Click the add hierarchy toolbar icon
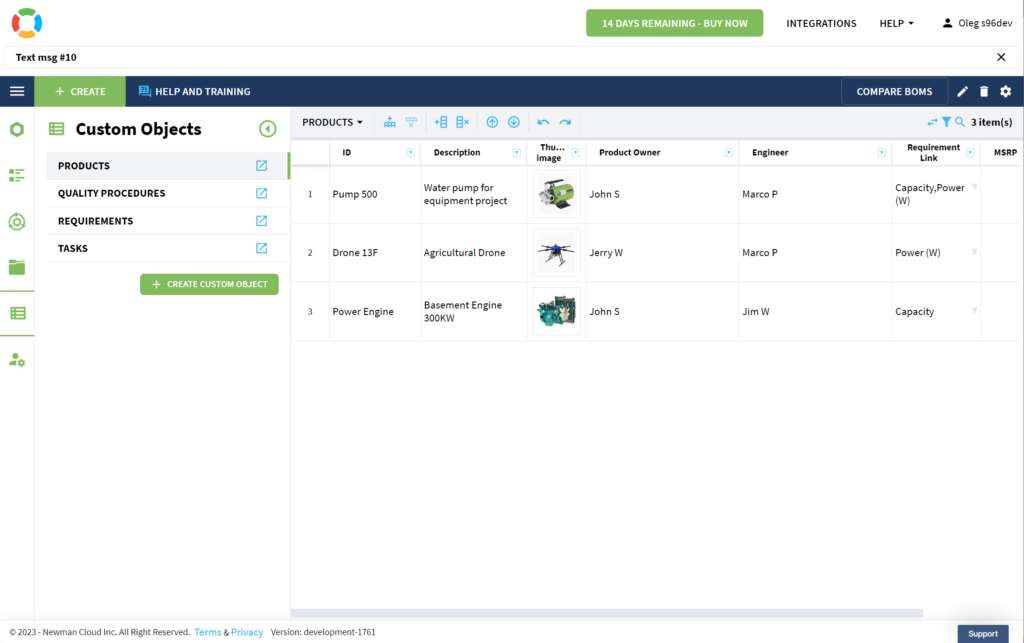The image size is (1024, 643). click(x=390, y=122)
